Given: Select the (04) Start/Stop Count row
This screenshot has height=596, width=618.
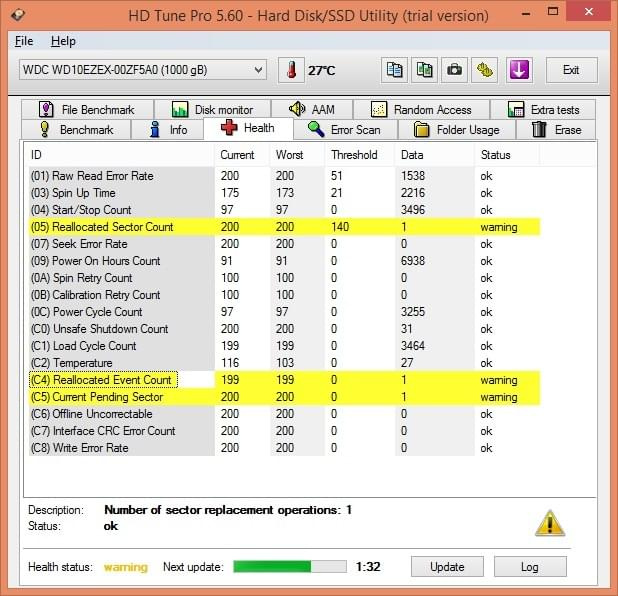Looking at the screenshot, I should pyautogui.click(x=285, y=210).
